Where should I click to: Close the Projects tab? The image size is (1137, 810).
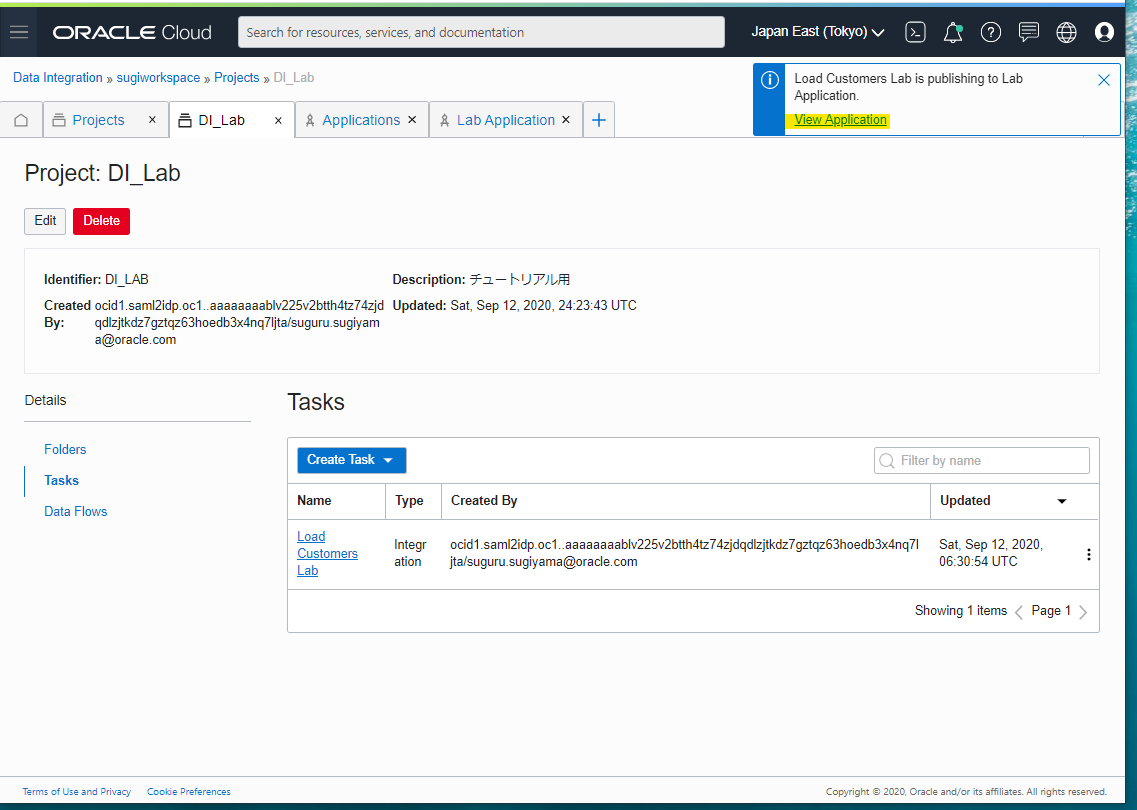pos(152,120)
